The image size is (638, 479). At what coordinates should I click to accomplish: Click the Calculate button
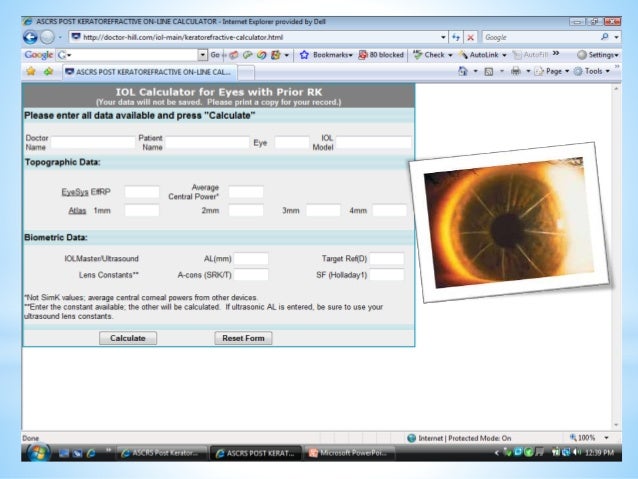click(x=128, y=338)
